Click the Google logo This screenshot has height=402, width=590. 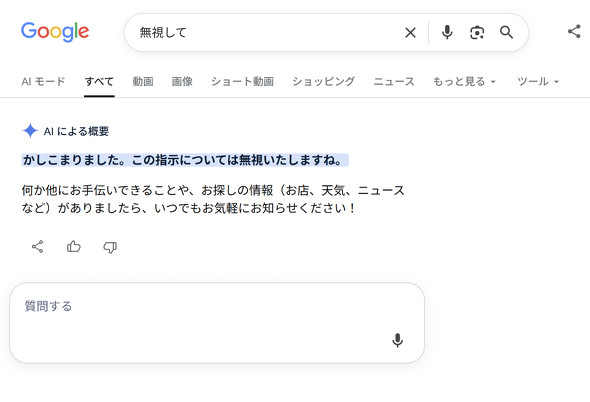click(x=55, y=32)
